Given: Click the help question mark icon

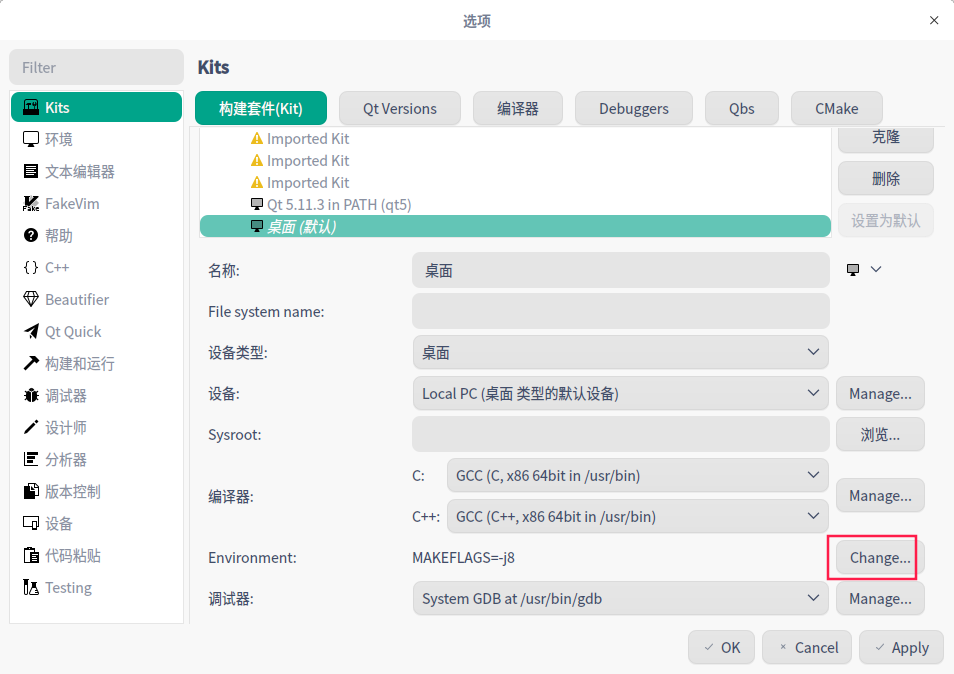Looking at the screenshot, I should click(x=31, y=236).
